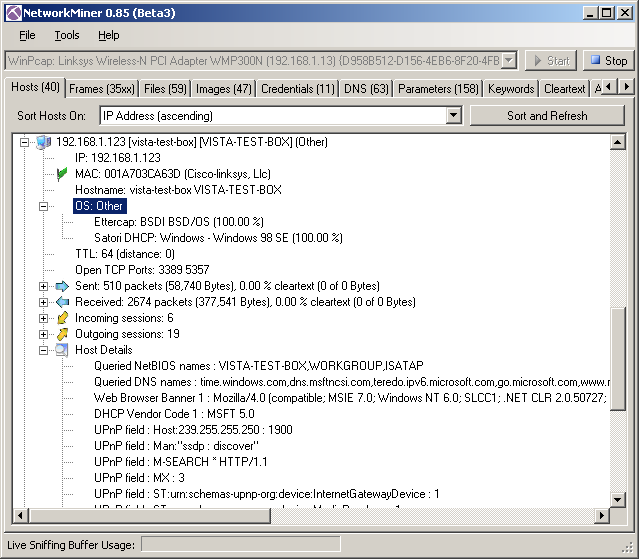Click the Stop capture button
639x559 pixels.
pyautogui.click(x=608, y=61)
